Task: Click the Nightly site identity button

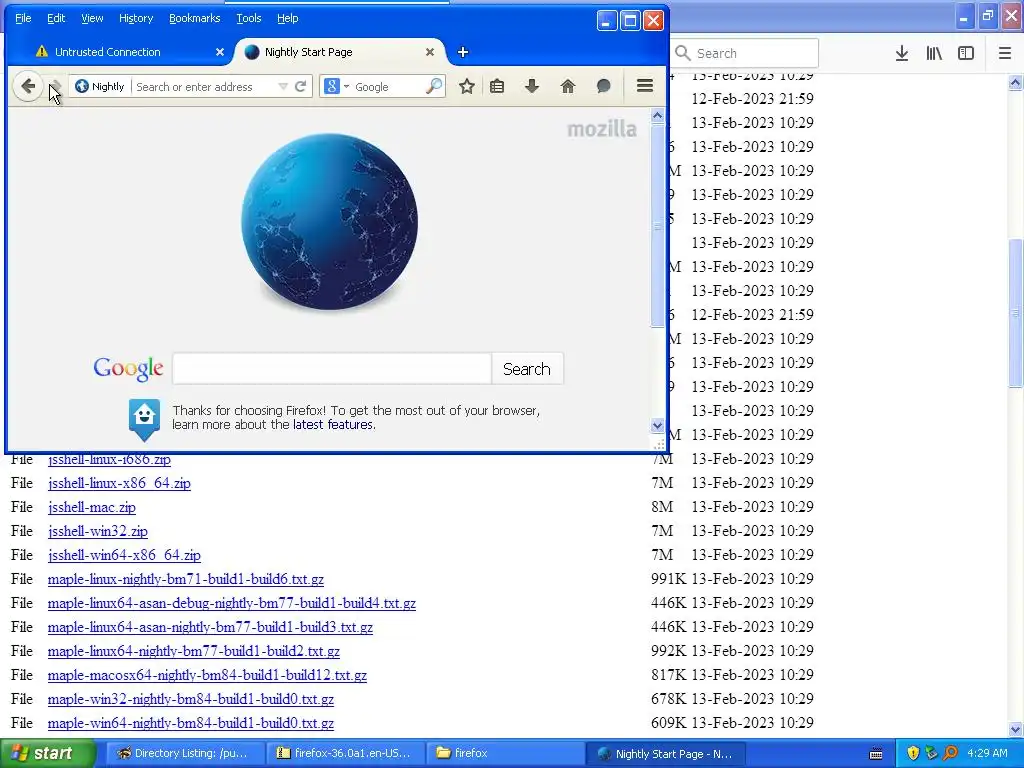Action: tap(100, 86)
